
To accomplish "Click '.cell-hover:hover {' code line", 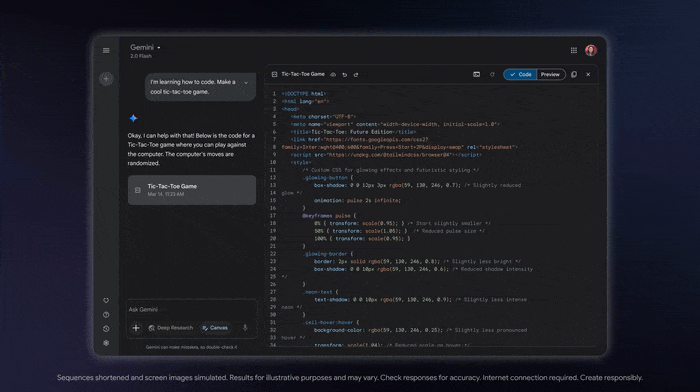I will point(330,322).
